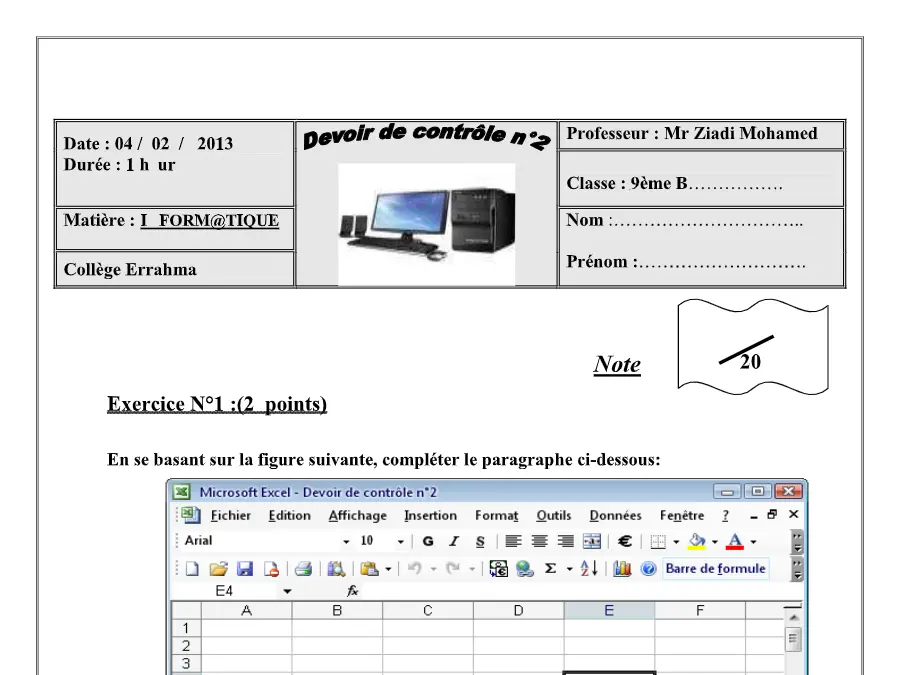Click the Borders icon
Screen dimensions: 900x675
(658, 541)
